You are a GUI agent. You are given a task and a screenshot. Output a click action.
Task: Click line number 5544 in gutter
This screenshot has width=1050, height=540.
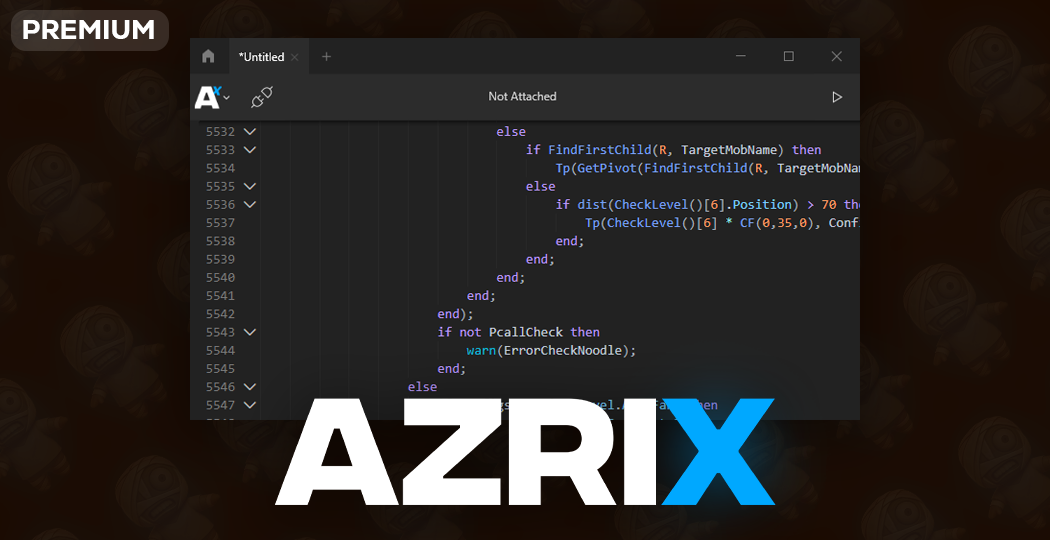click(220, 350)
